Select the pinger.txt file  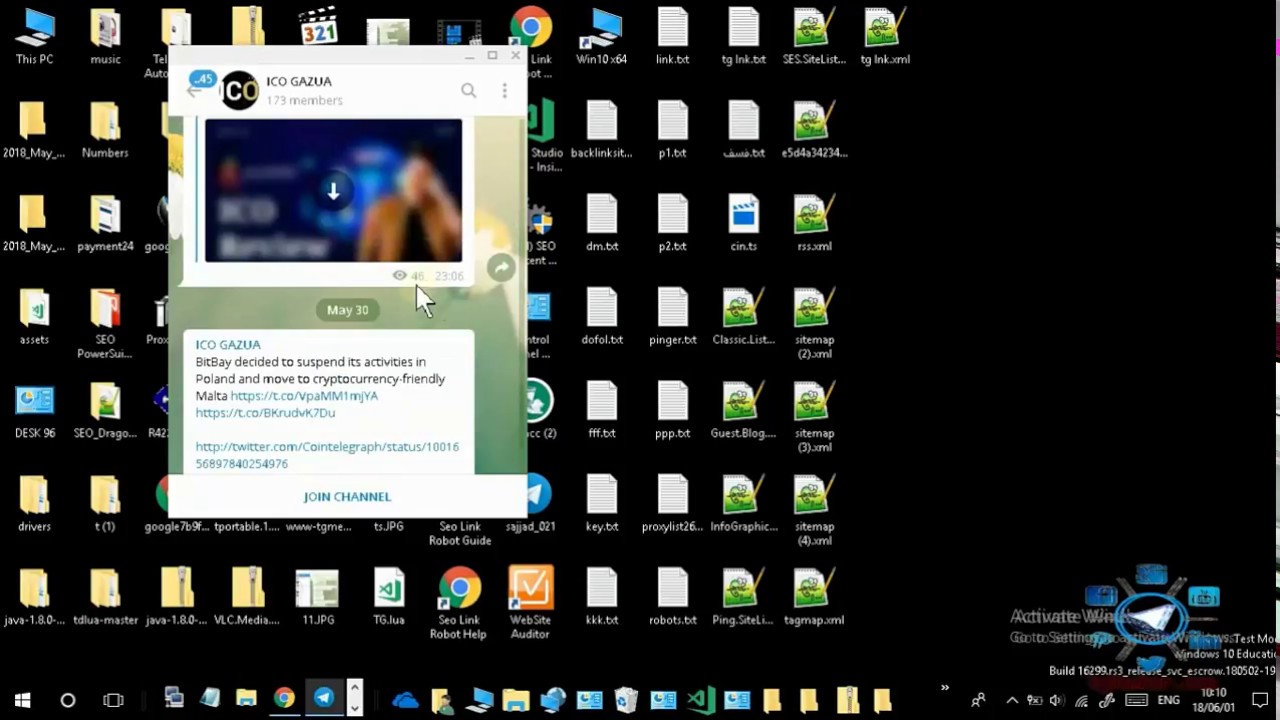[x=672, y=318]
